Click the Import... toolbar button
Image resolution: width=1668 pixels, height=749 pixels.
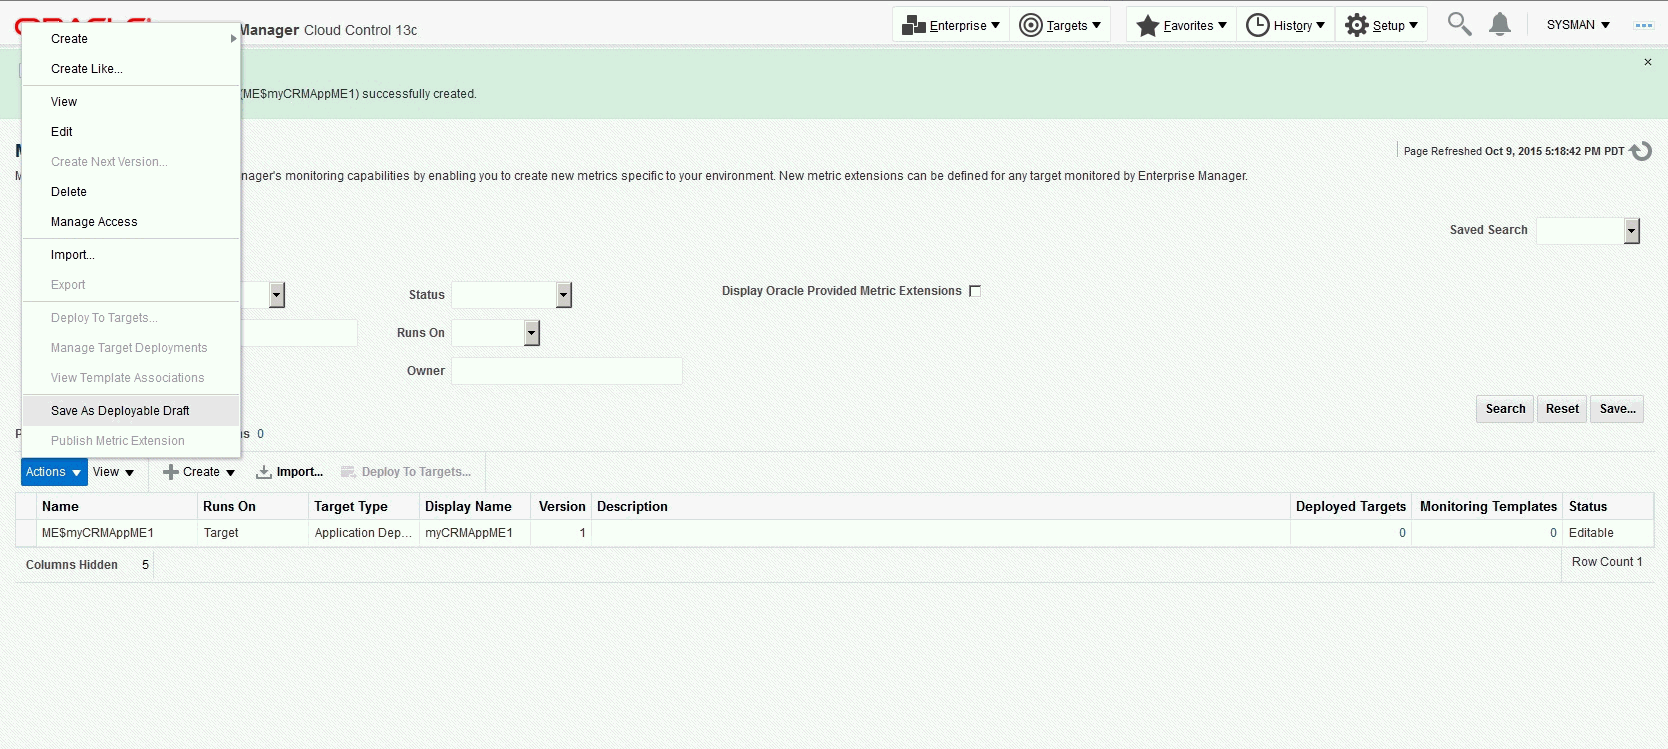tap(290, 472)
